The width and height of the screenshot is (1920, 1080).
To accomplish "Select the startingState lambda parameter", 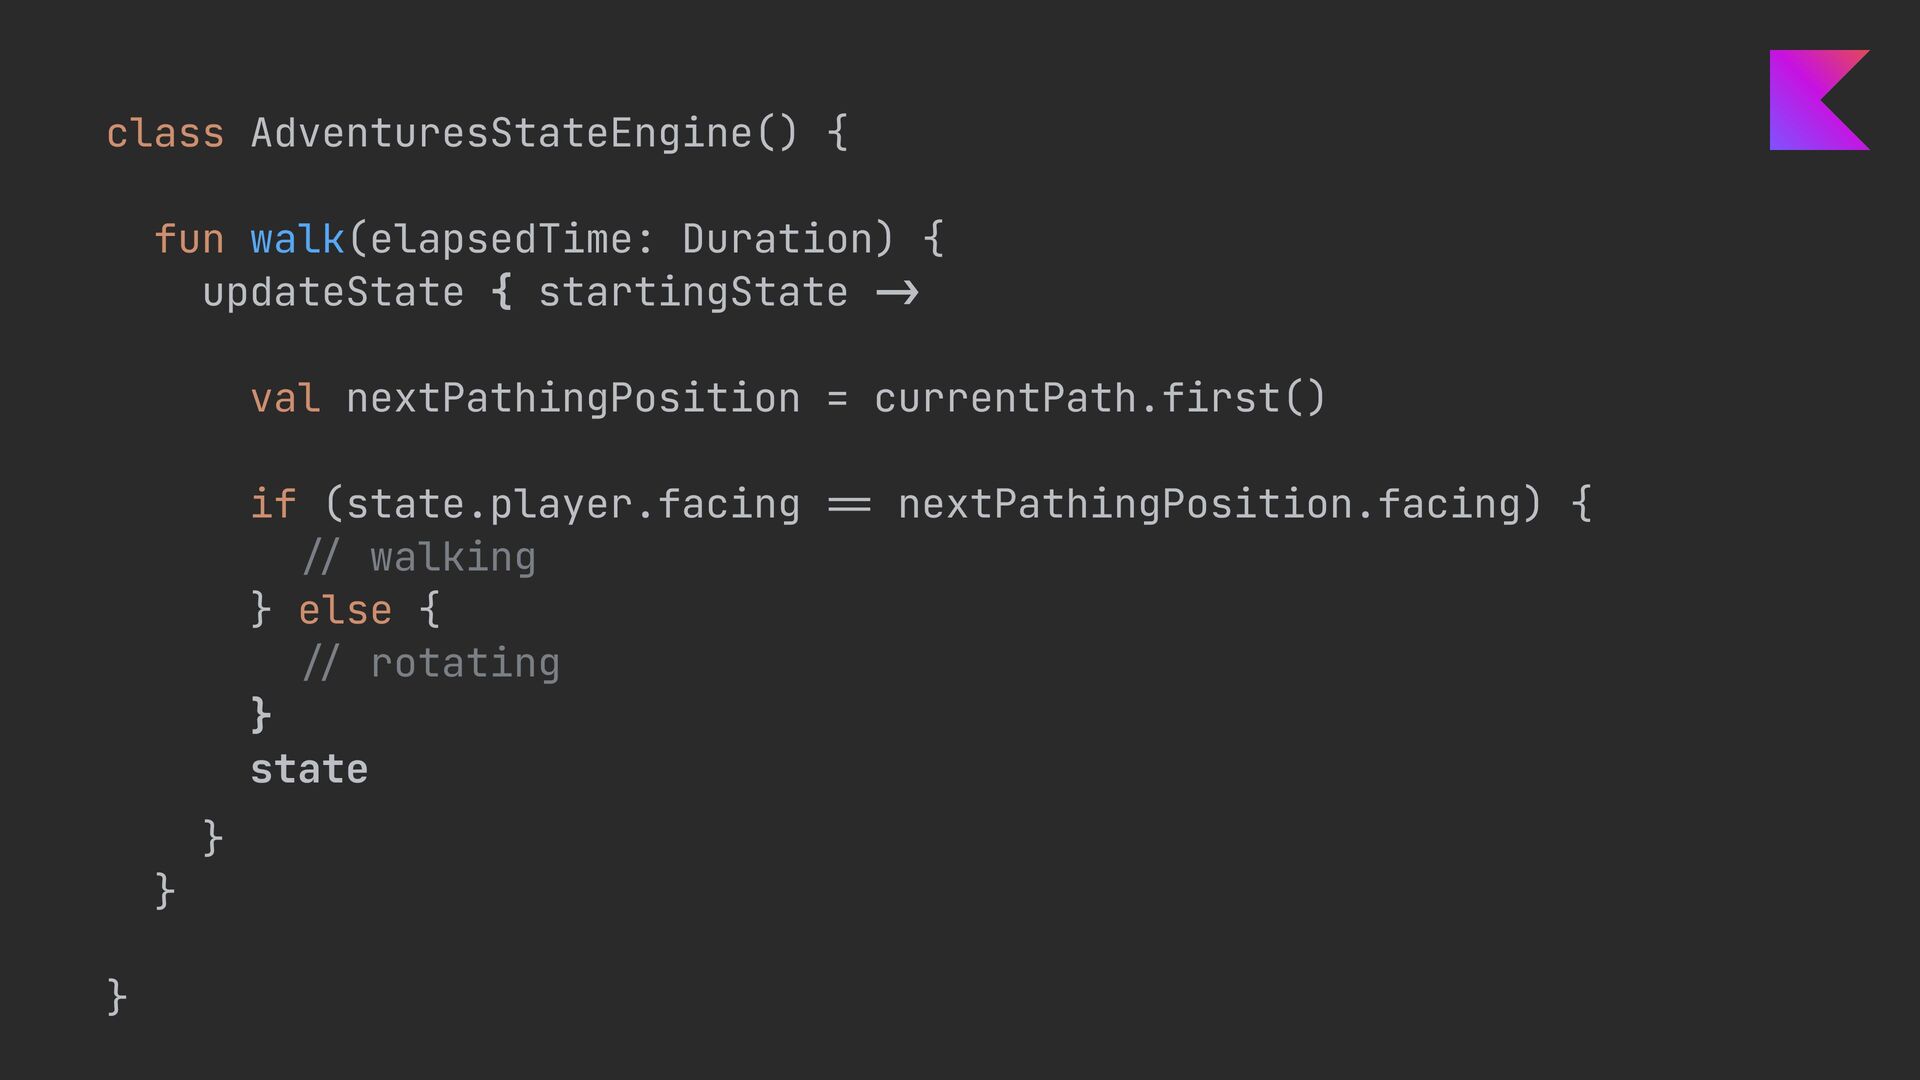I will point(692,293).
